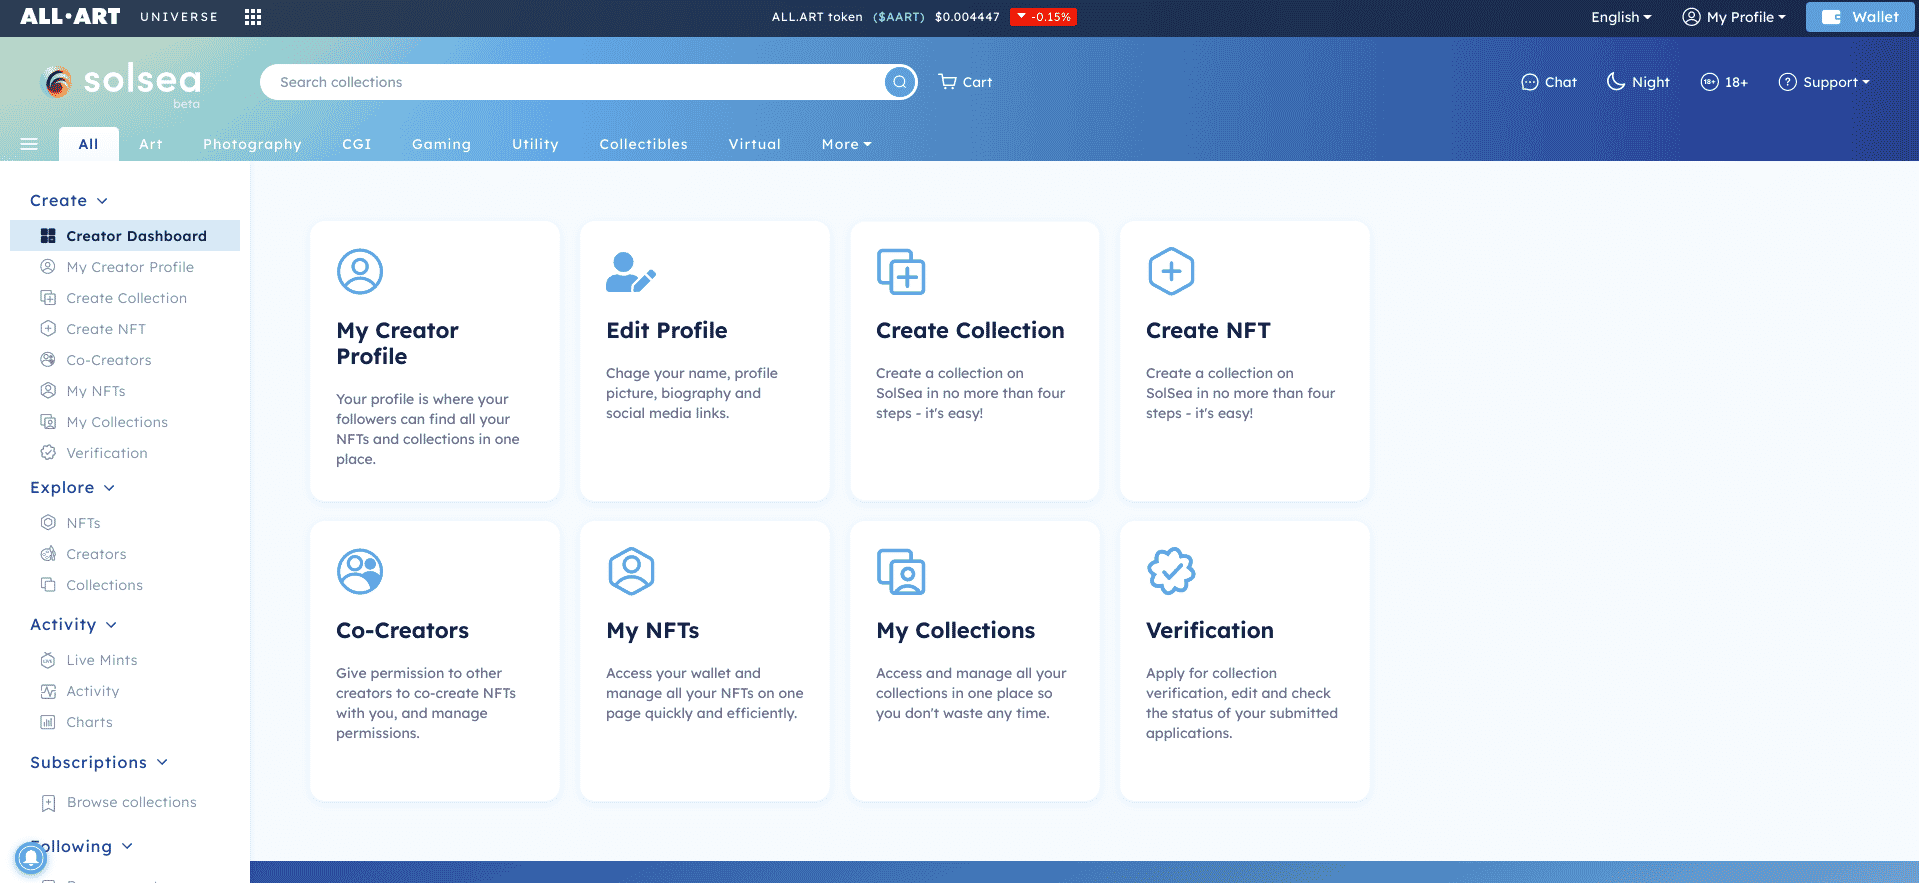The width and height of the screenshot is (1919, 883).
Task: Click the solsea logo
Action: click(x=121, y=82)
